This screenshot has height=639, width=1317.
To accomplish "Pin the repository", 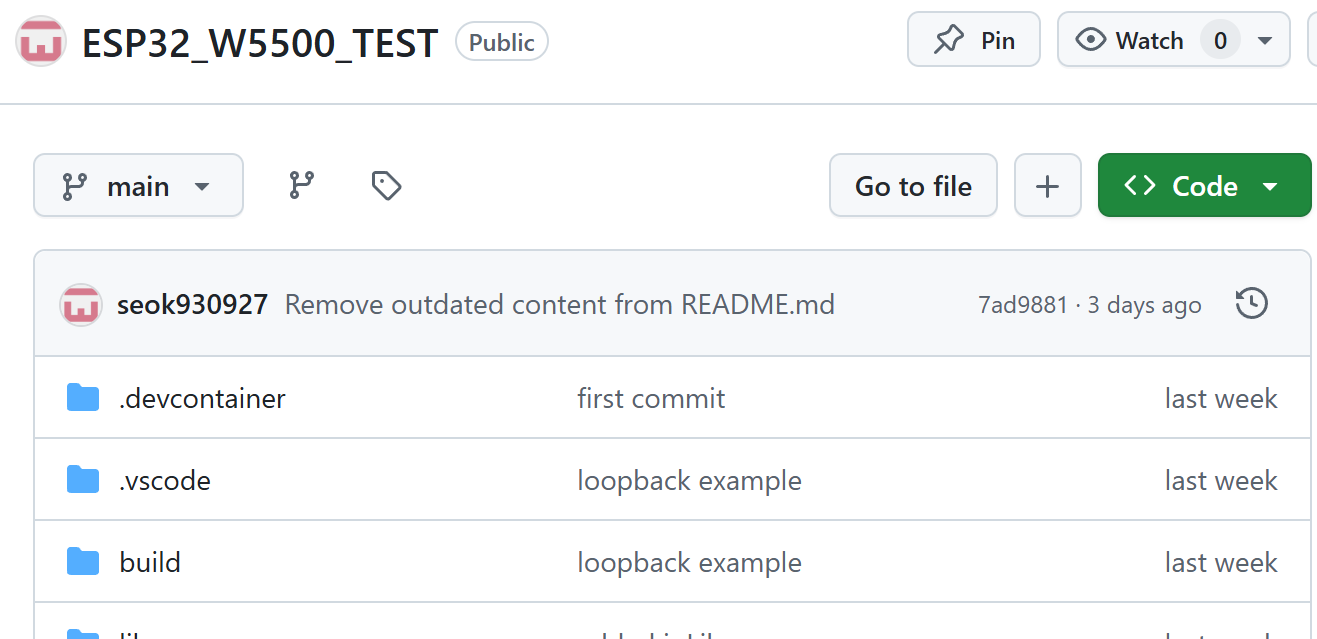I will [973, 40].
